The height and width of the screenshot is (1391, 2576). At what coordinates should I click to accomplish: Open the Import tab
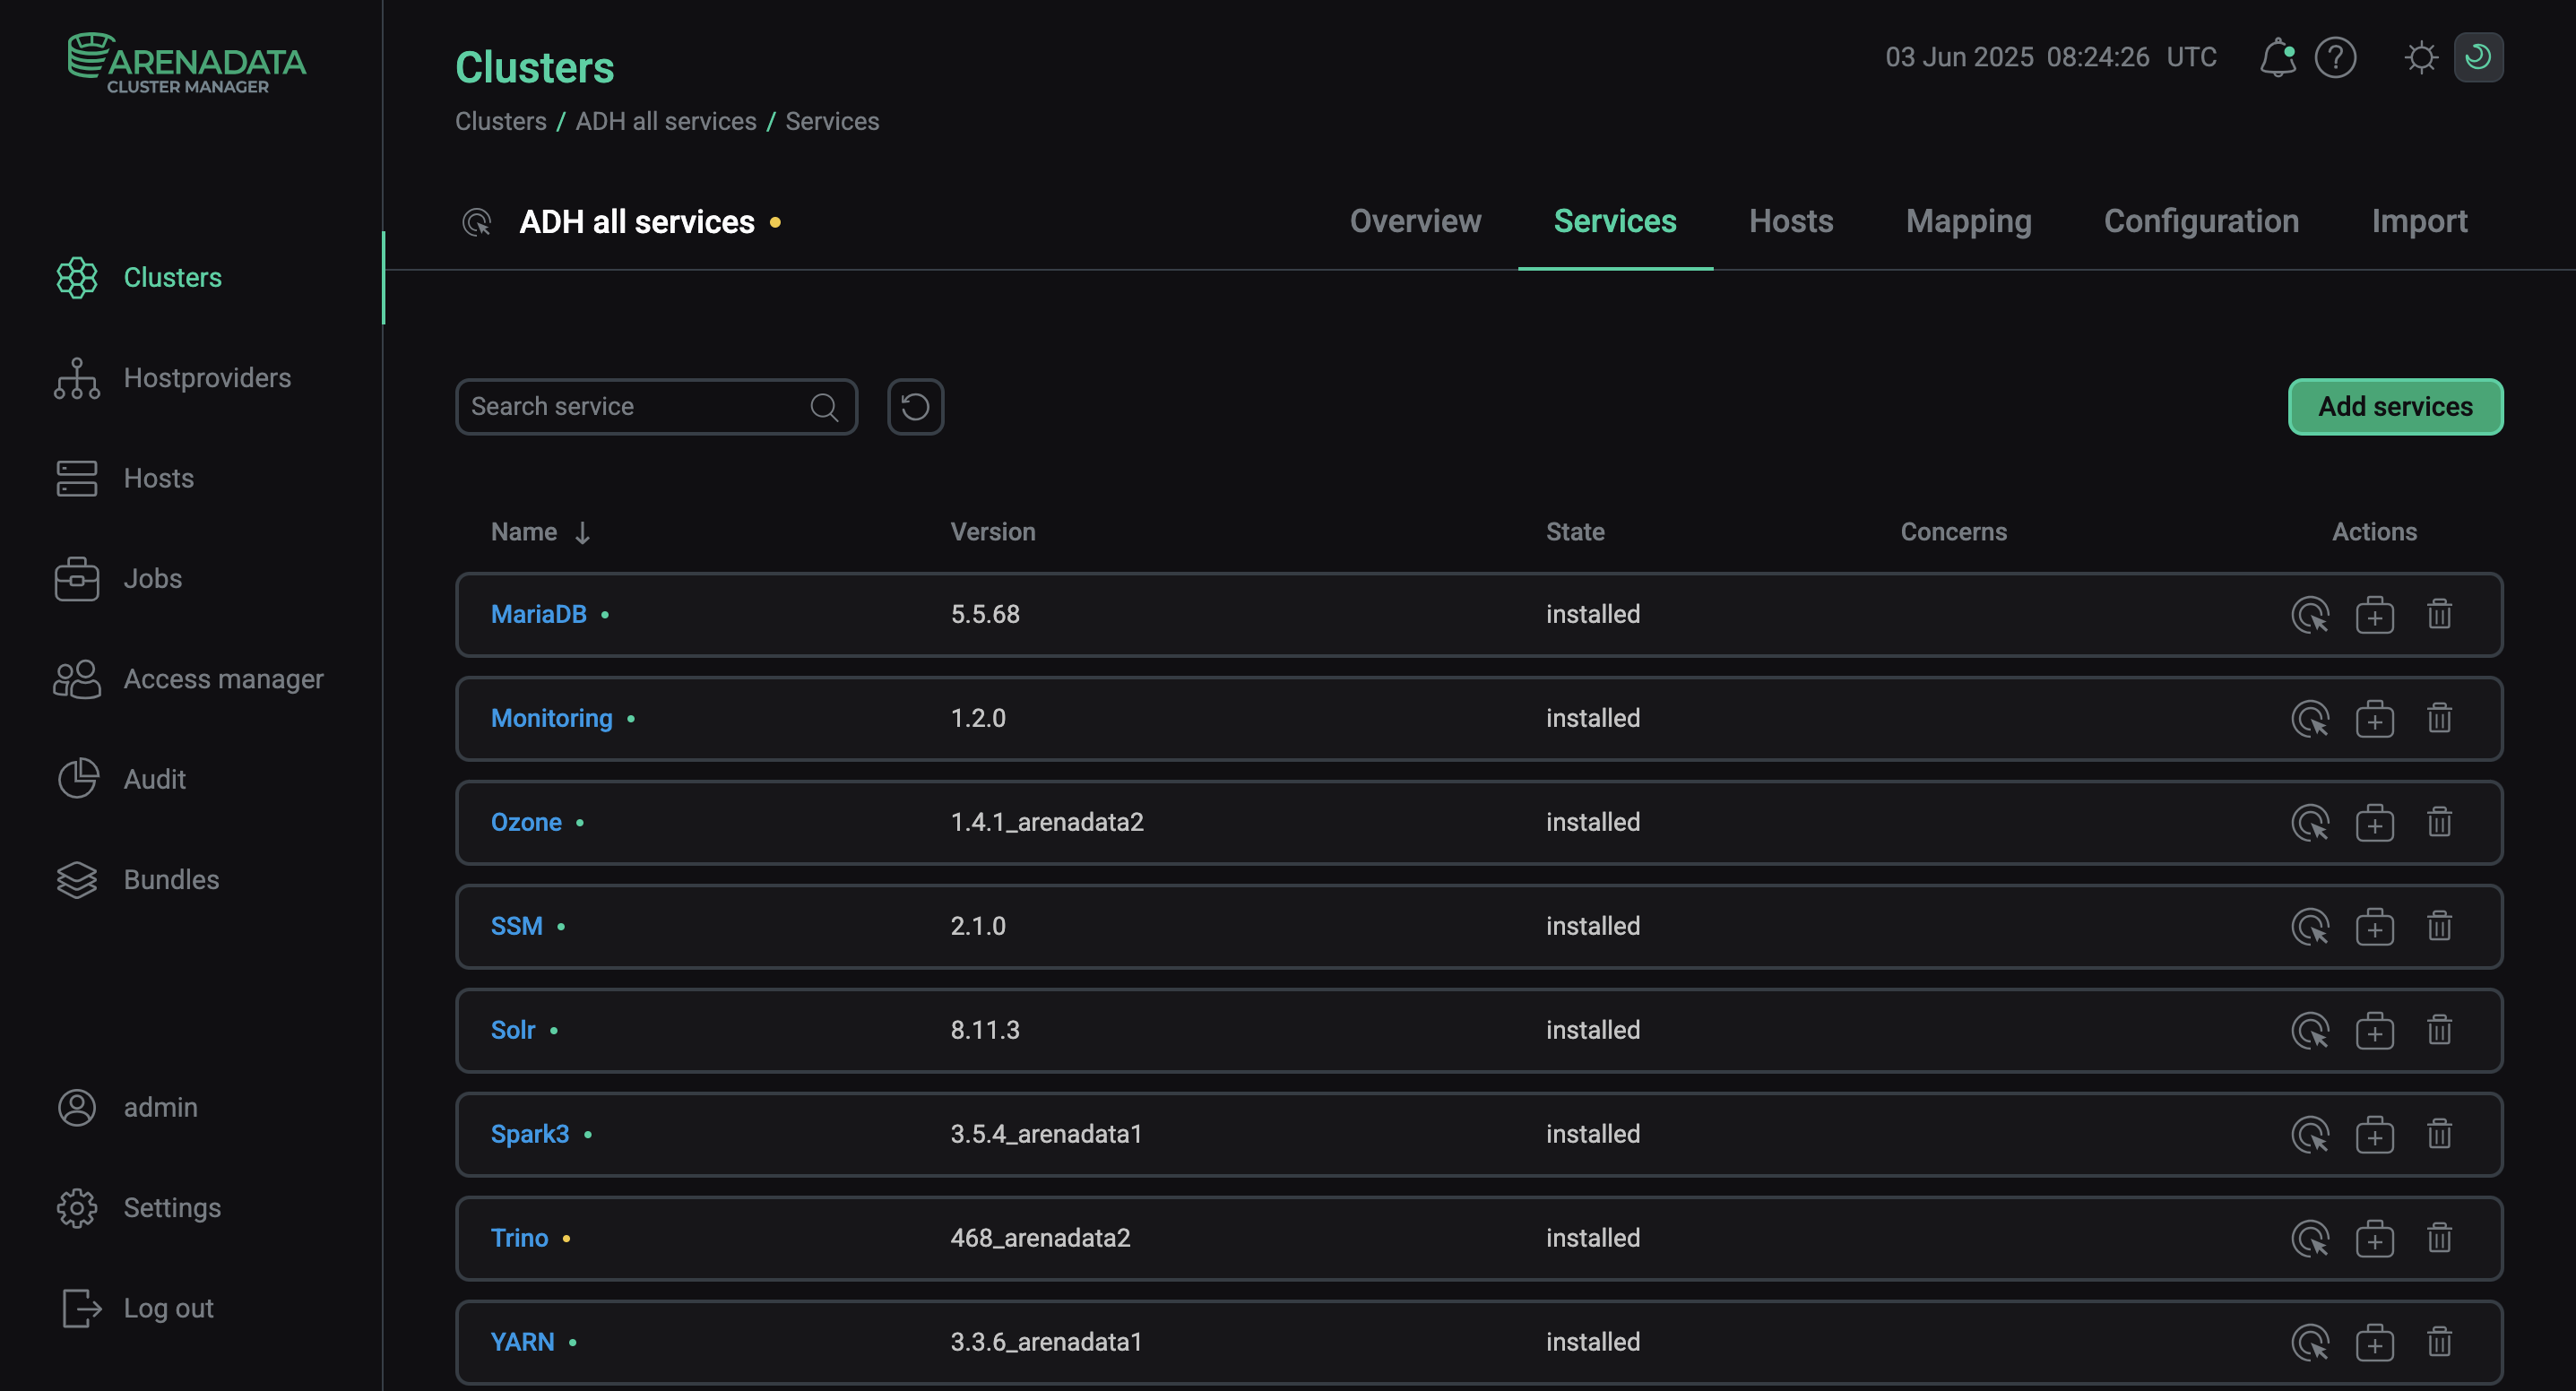pyautogui.click(x=2419, y=221)
